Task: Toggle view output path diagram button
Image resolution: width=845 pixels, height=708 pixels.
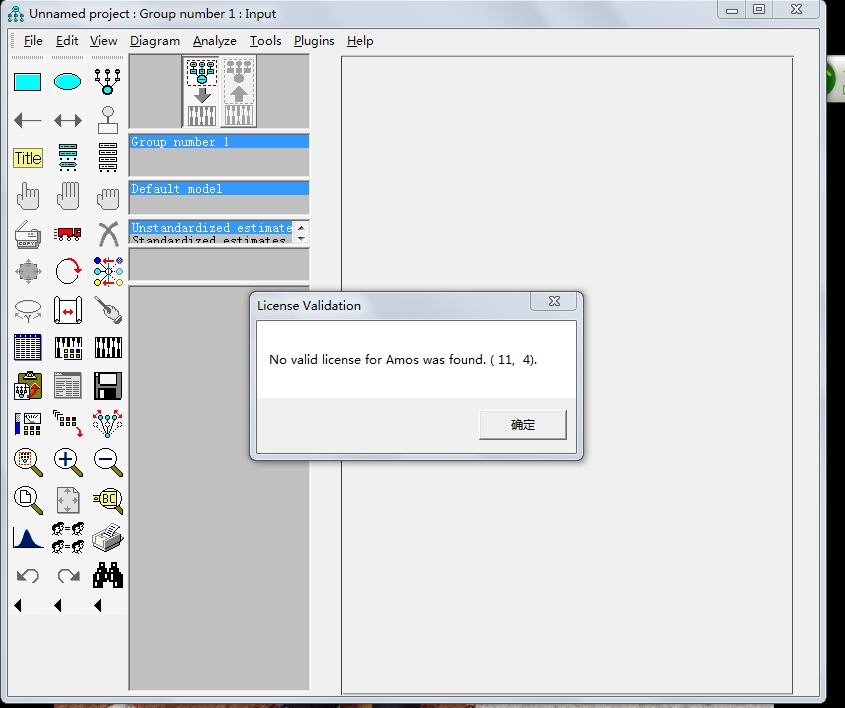Action: click(x=238, y=92)
